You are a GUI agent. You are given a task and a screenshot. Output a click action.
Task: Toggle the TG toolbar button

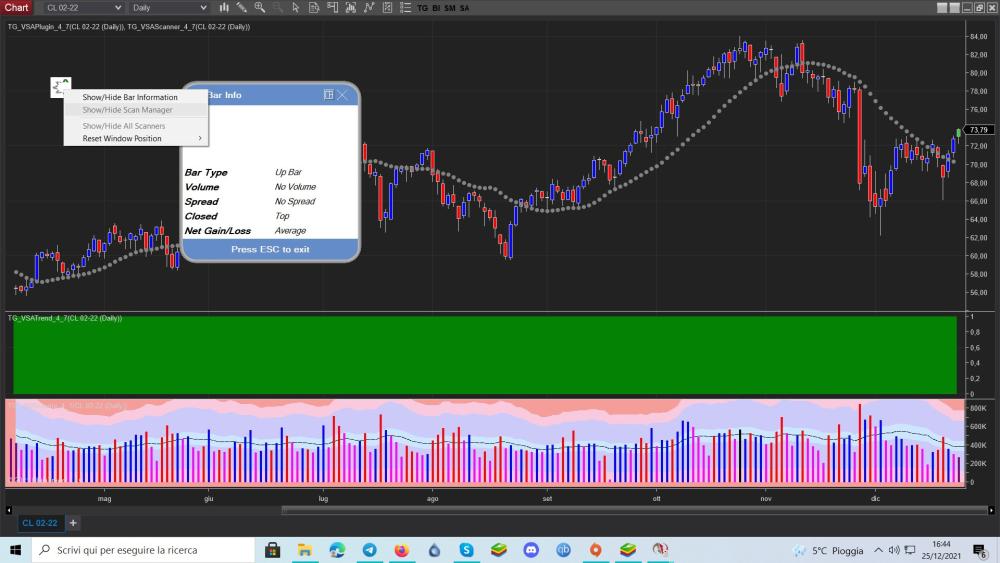[422, 8]
